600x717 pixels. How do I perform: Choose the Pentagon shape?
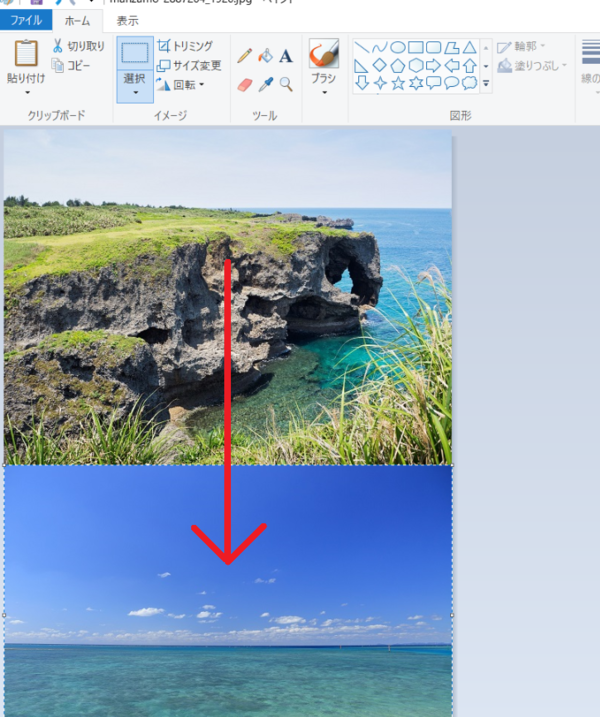[x=398, y=65]
